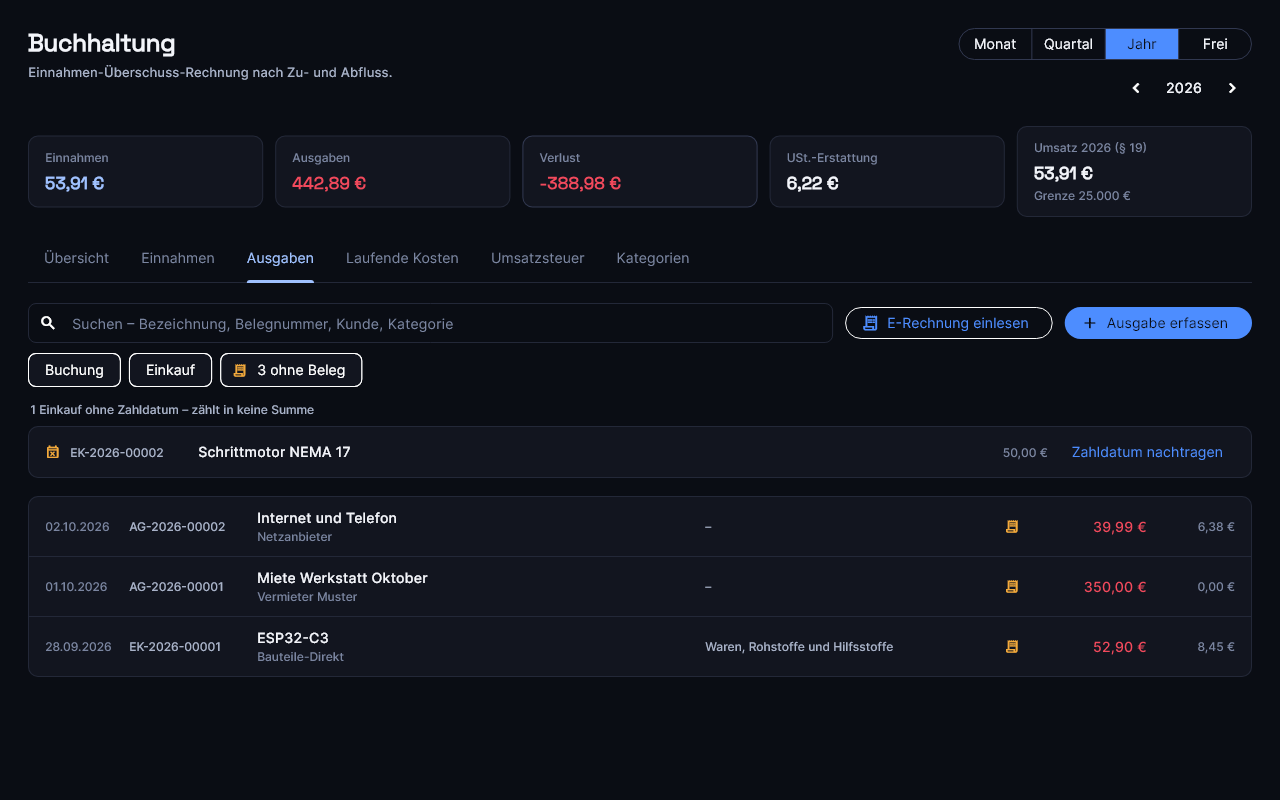Open the Kategorien tab

pos(653,258)
